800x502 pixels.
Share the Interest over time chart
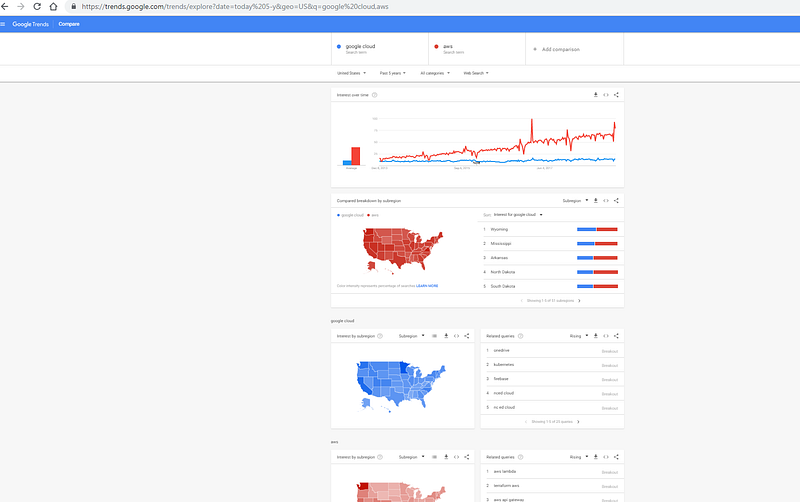click(x=617, y=95)
